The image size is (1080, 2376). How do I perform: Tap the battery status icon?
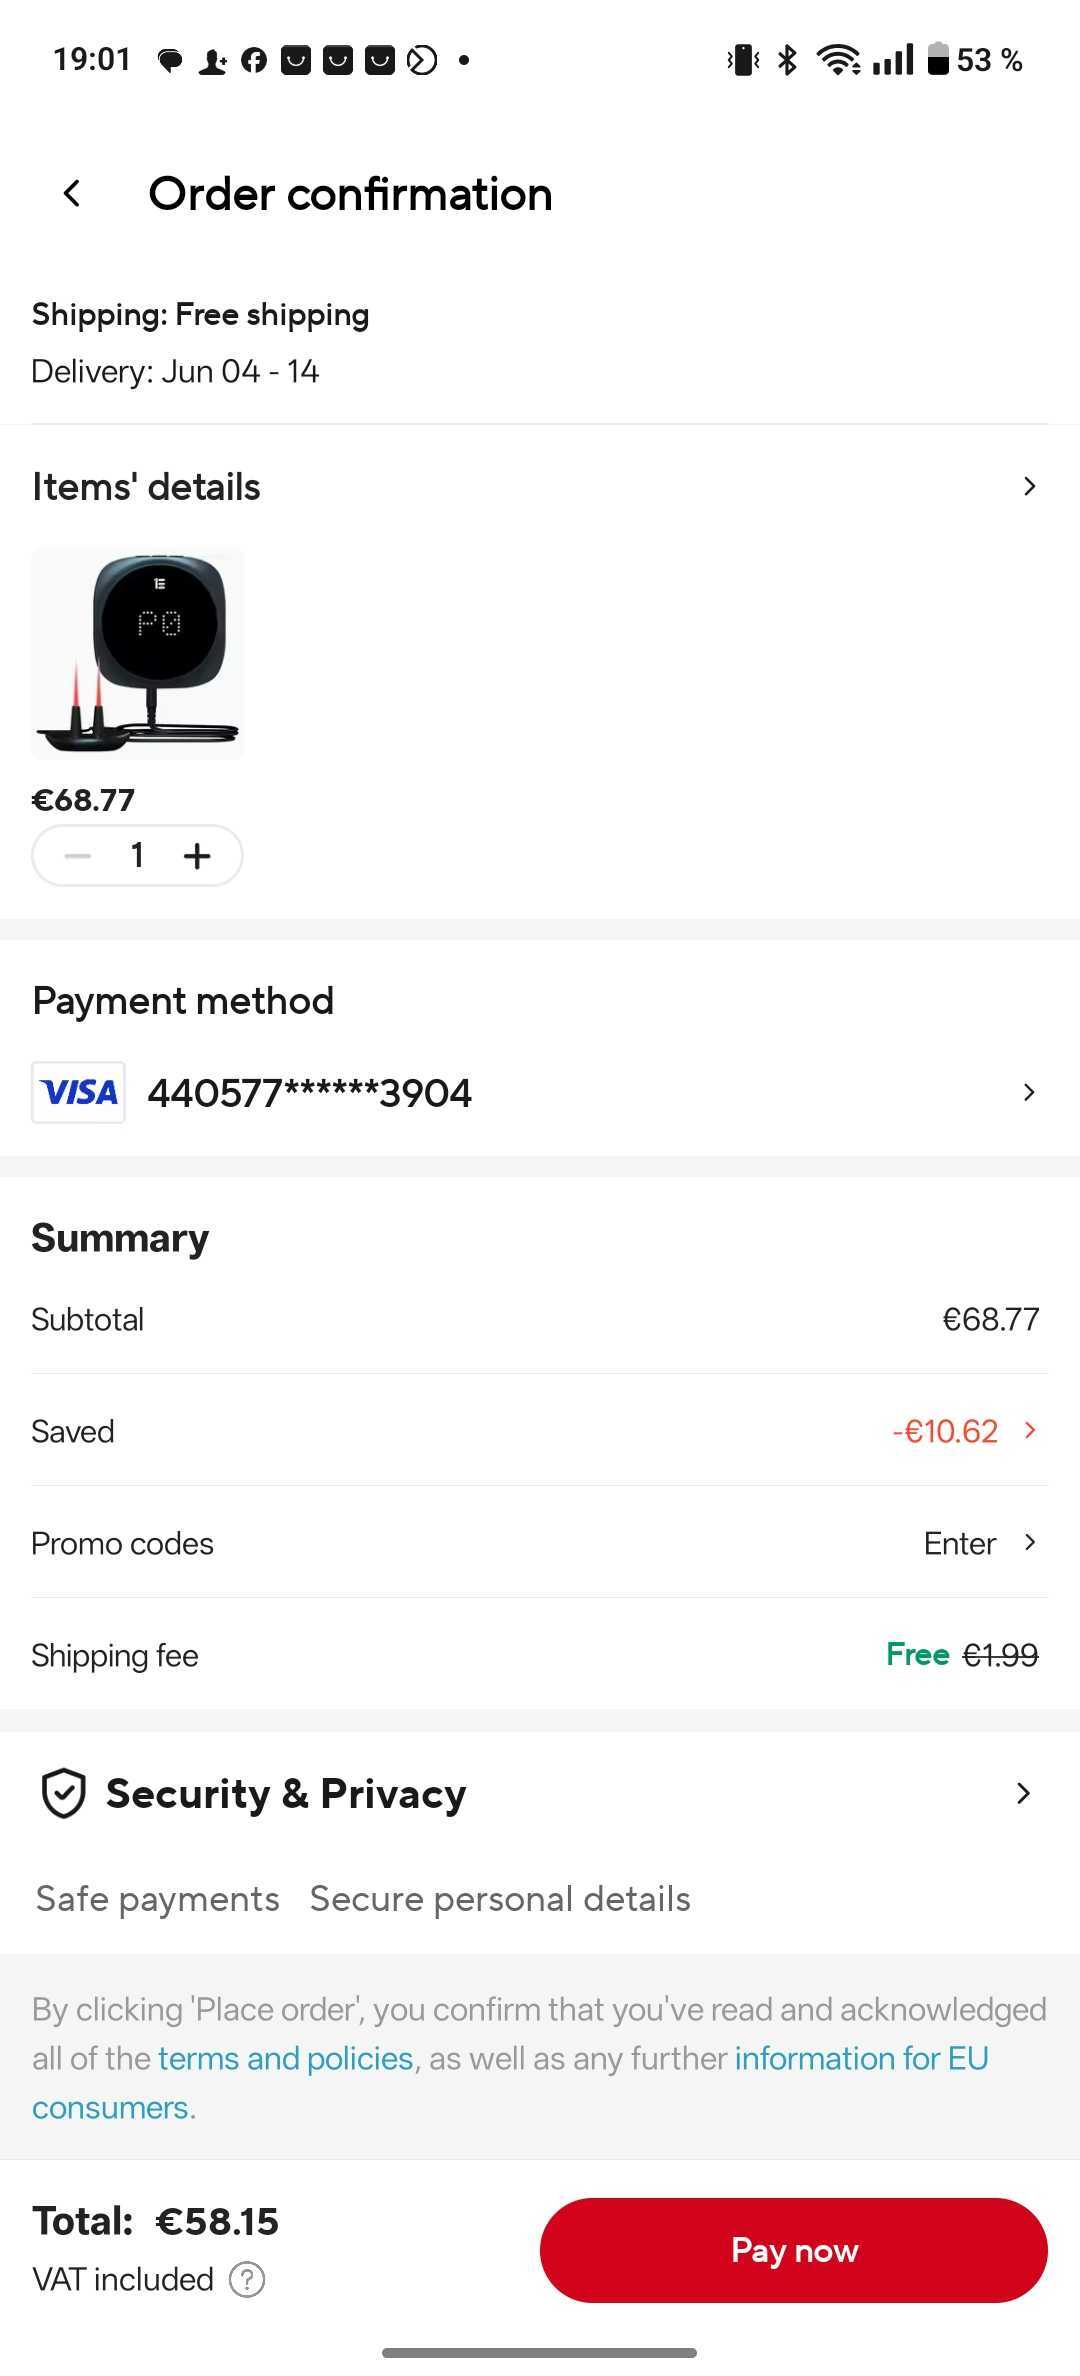tap(937, 60)
